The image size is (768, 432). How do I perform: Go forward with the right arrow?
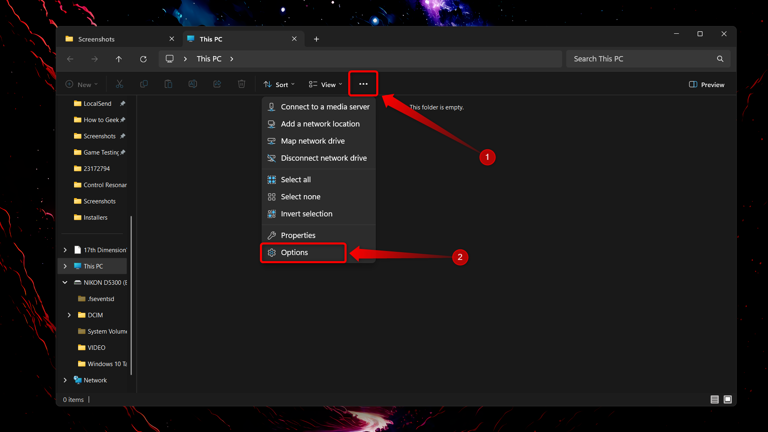tap(95, 59)
